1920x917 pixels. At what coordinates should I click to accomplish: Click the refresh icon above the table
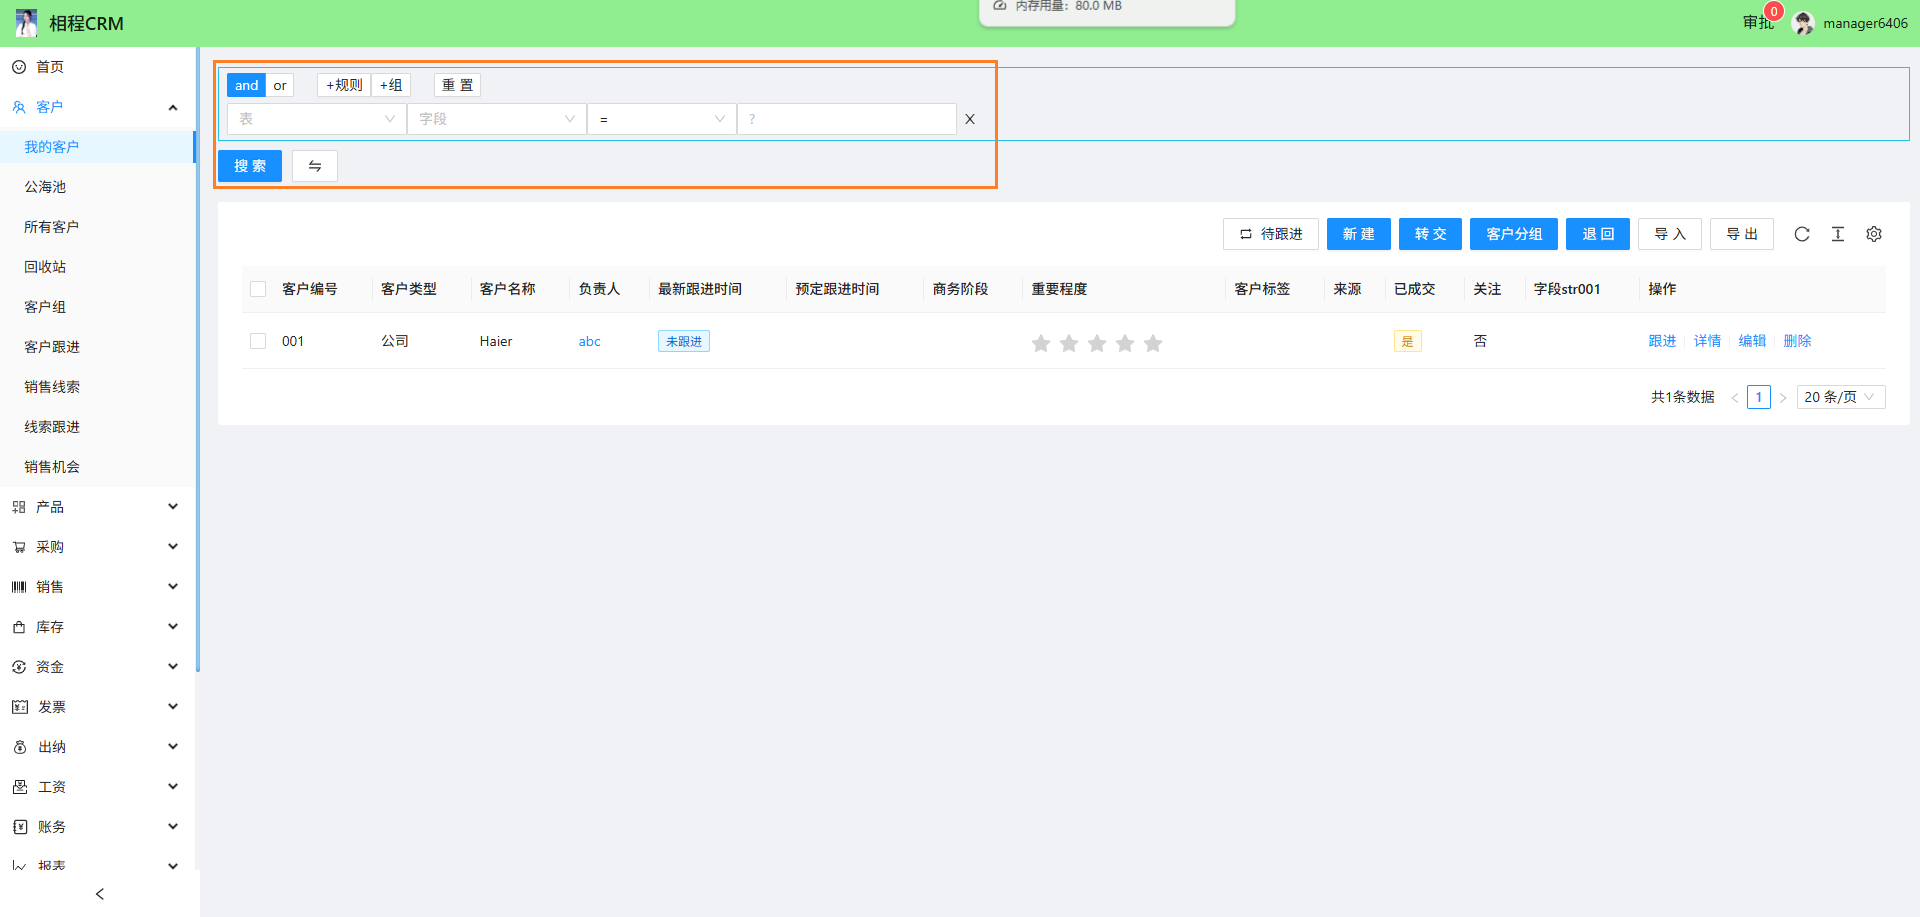pyautogui.click(x=1801, y=234)
